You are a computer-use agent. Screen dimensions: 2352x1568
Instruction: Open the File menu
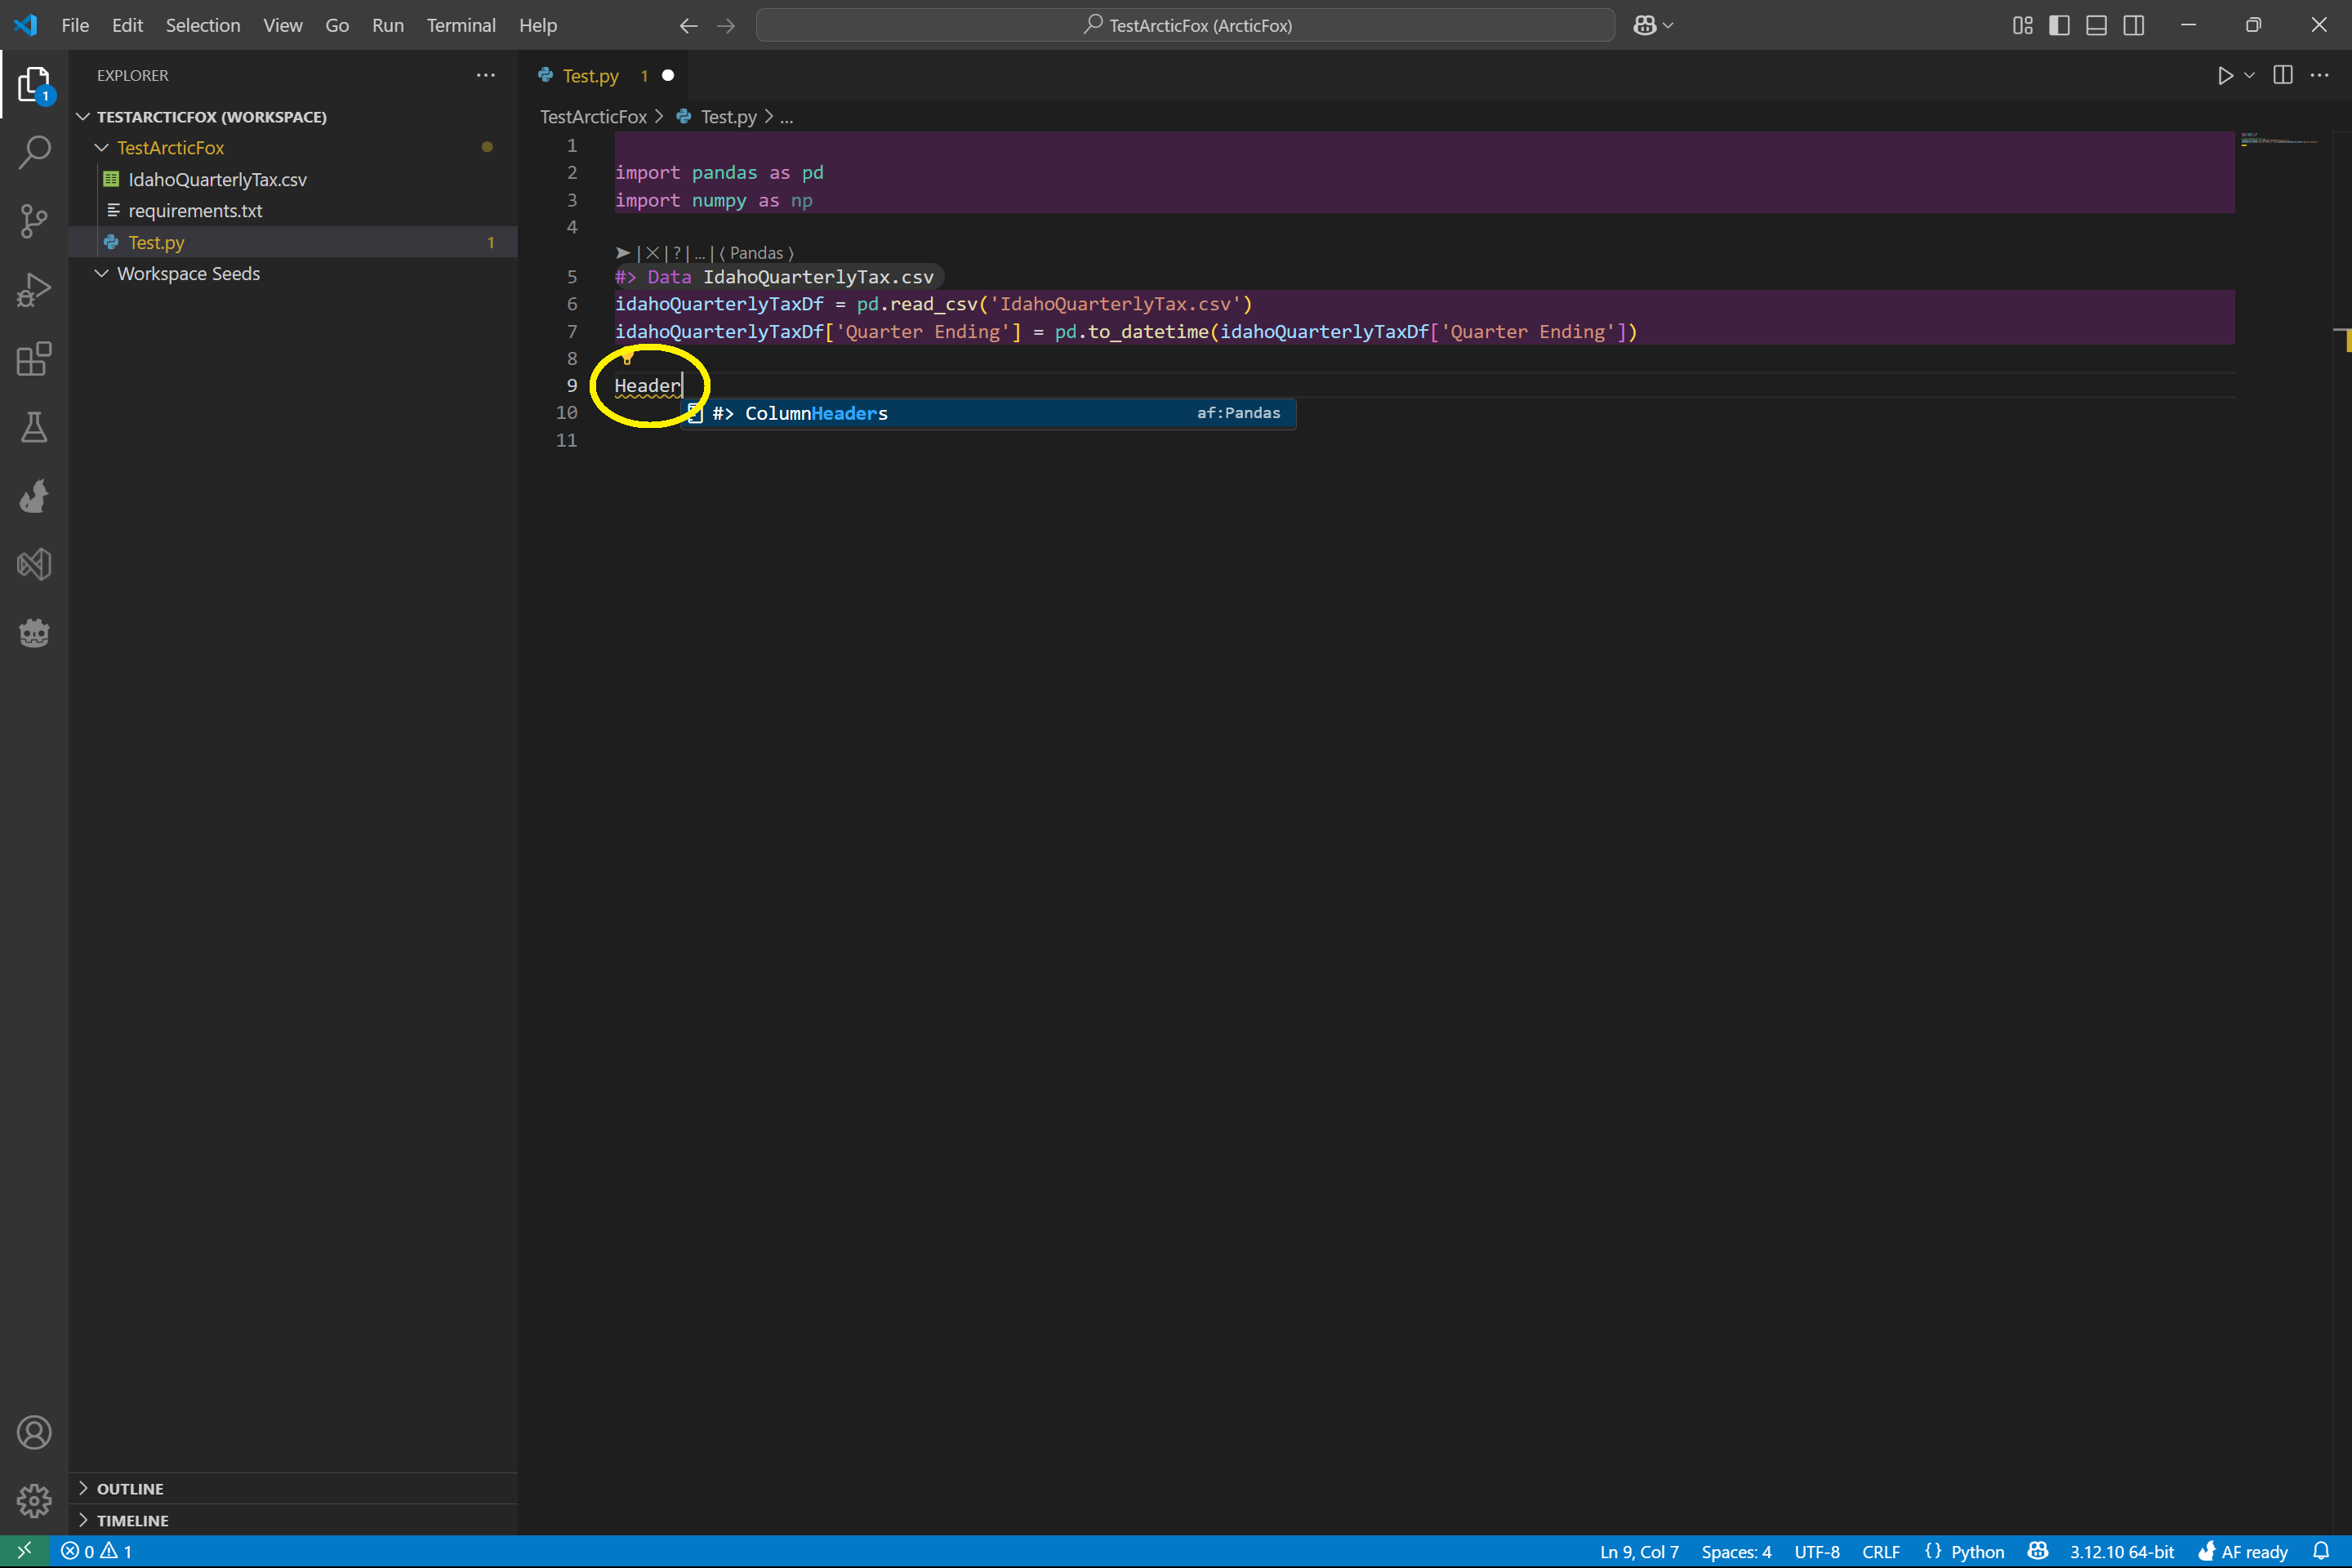click(75, 26)
